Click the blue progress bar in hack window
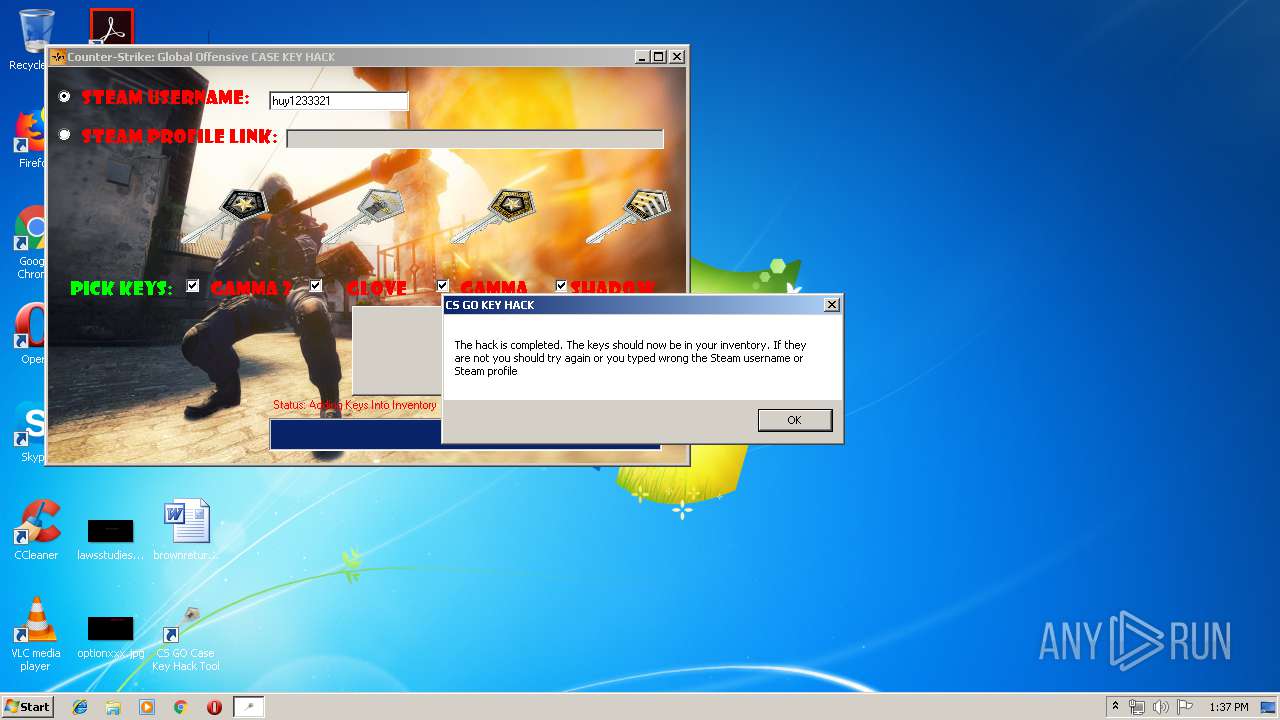Viewport: 1280px width, 720px height. [355, 434]
